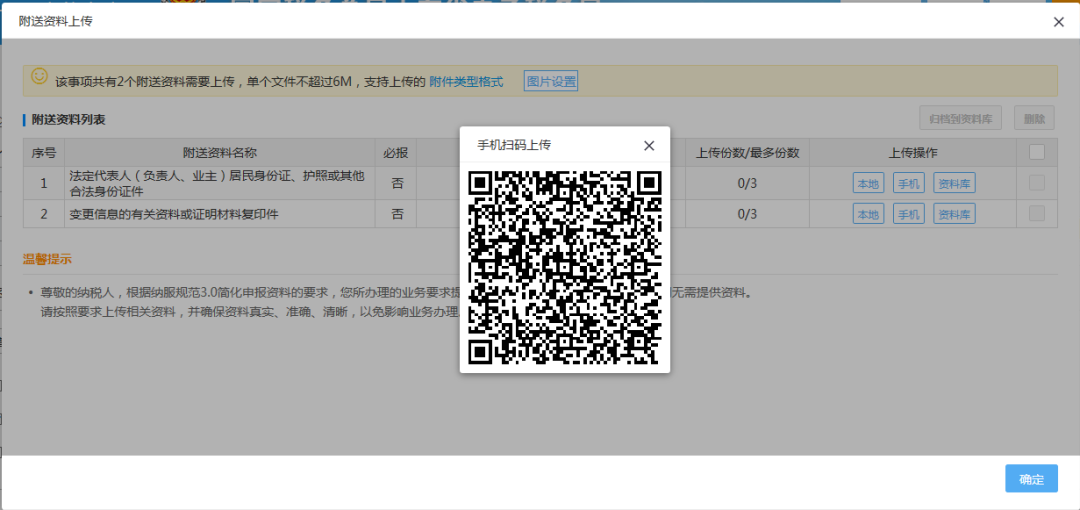The width and height of the screenshot is (1080, 510).
Task: Click 0/3 count in row 2
Action: 747,214
